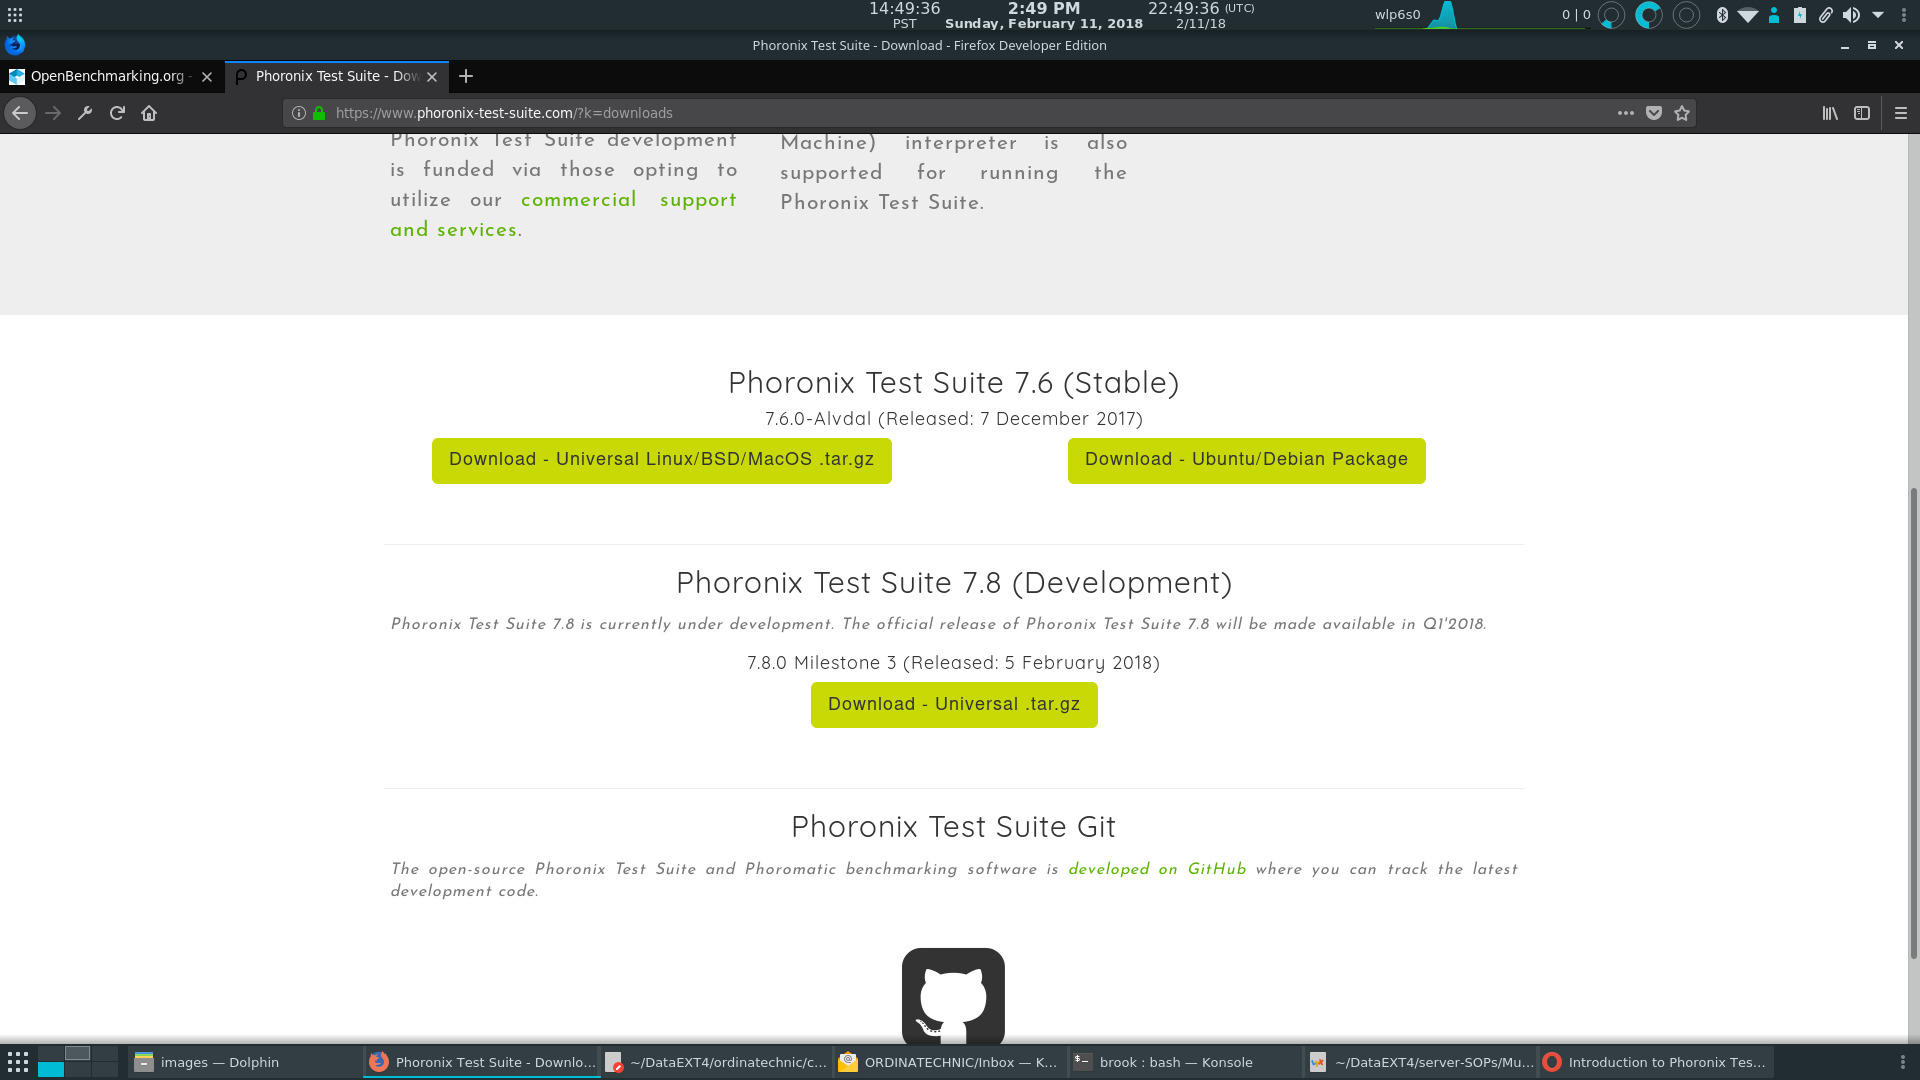Viewport: 1920px width, 1080px height.
Task: Download Universal Linux/BSD/MacOS .tar.gz
Action: [662, 460]
